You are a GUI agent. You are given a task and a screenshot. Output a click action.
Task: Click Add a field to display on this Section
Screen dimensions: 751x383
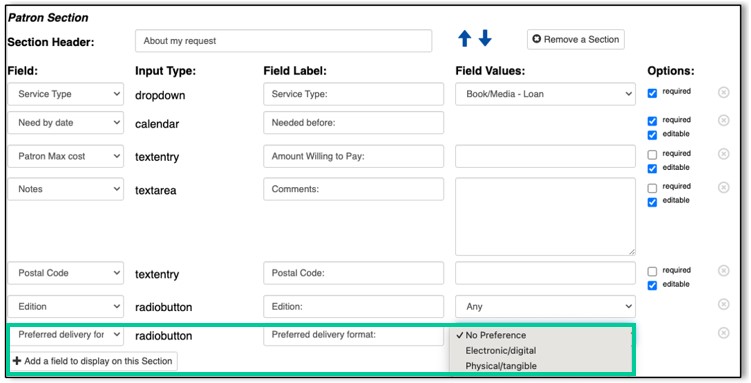pyautogui.click(x=93, y=361)
